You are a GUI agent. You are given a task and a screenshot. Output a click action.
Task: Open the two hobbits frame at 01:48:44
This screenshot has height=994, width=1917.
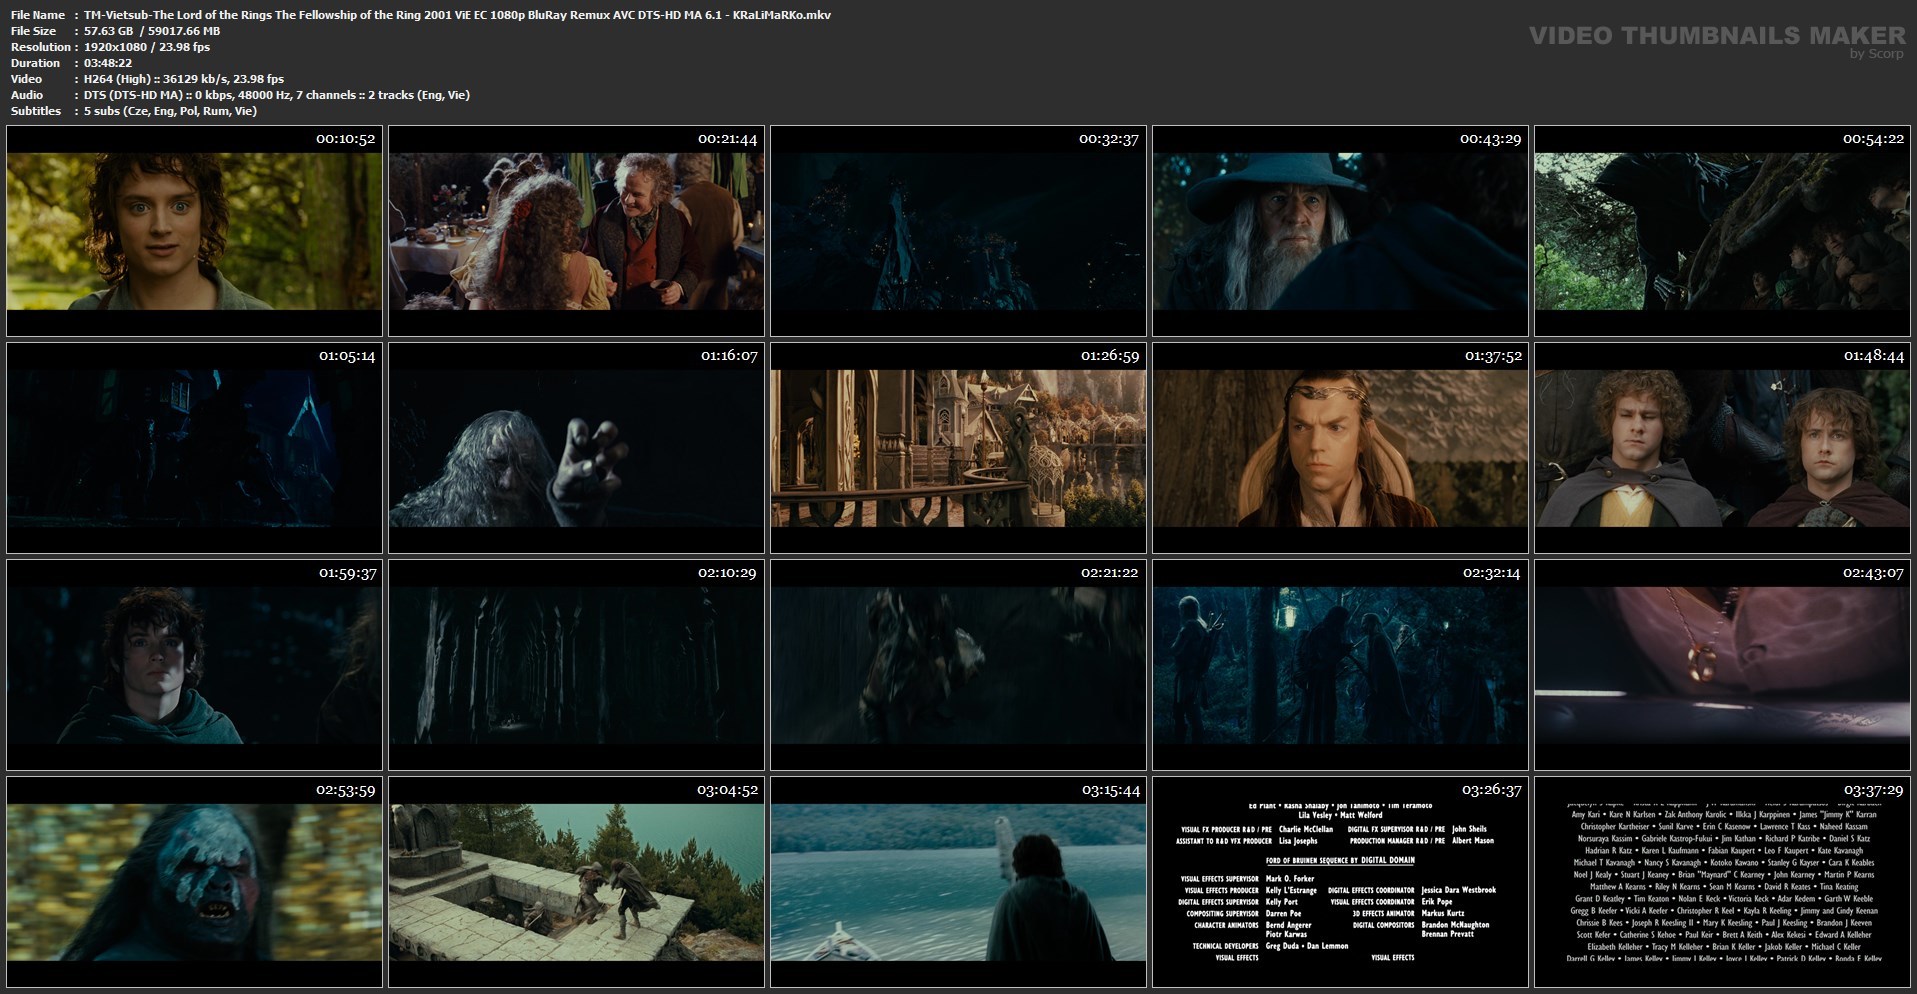1722,448
